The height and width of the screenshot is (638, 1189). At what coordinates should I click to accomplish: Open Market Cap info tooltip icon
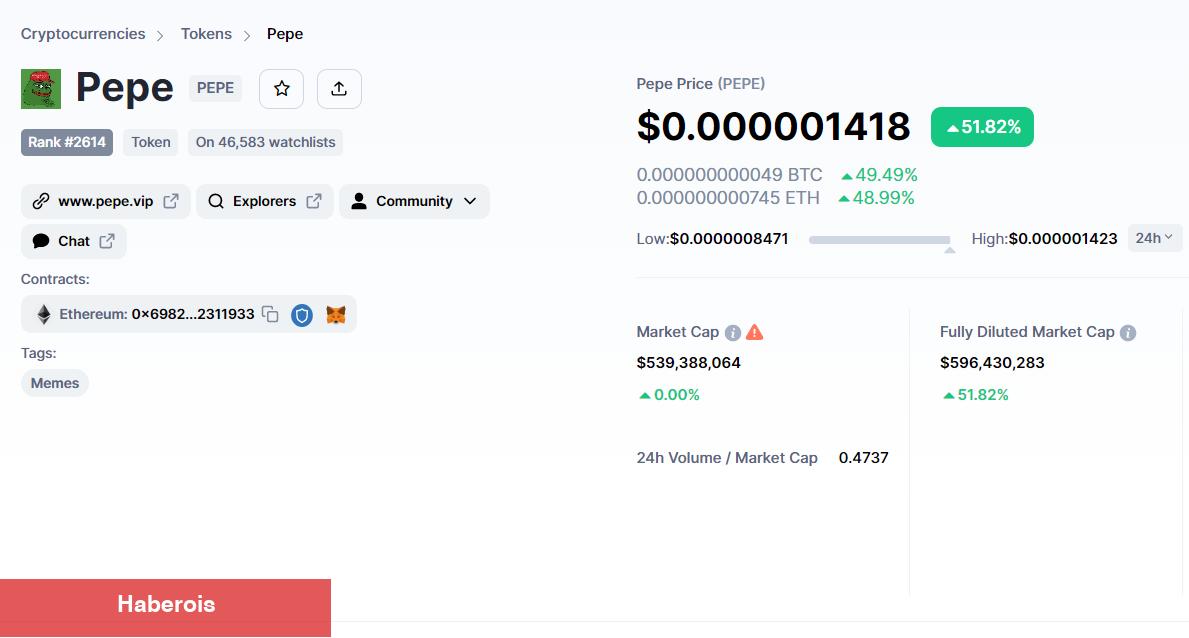pyautogui.click(x=733, y=332)
